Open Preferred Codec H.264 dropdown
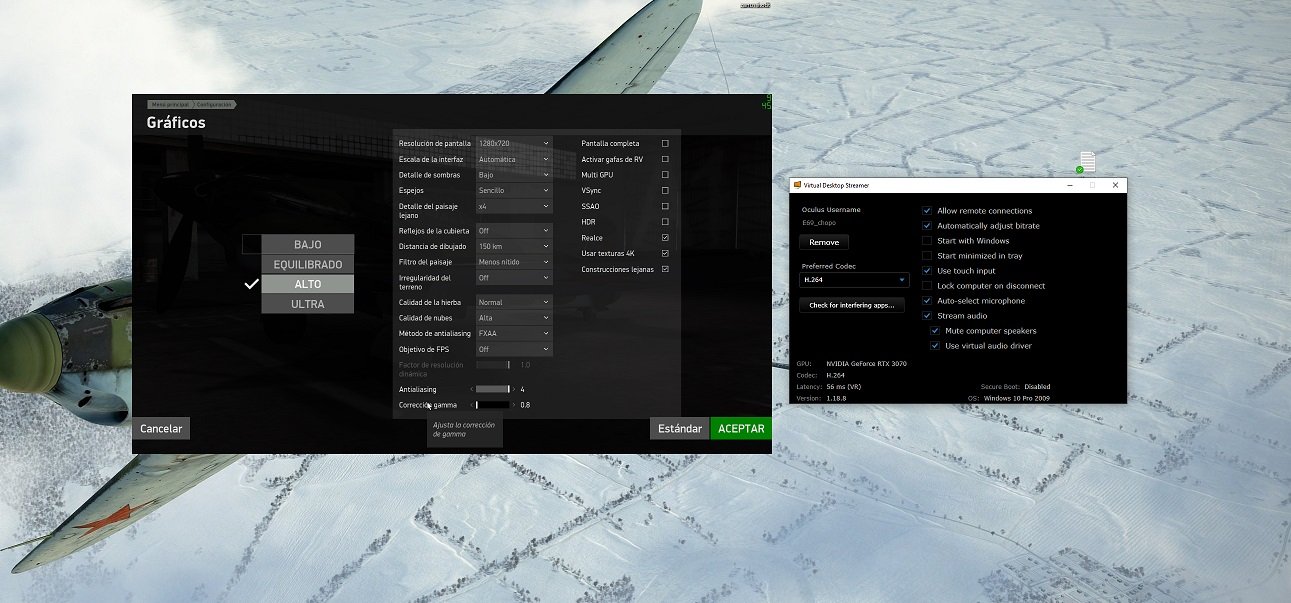The height and width of the screenshot is (603, 1291). pos(854,280)
